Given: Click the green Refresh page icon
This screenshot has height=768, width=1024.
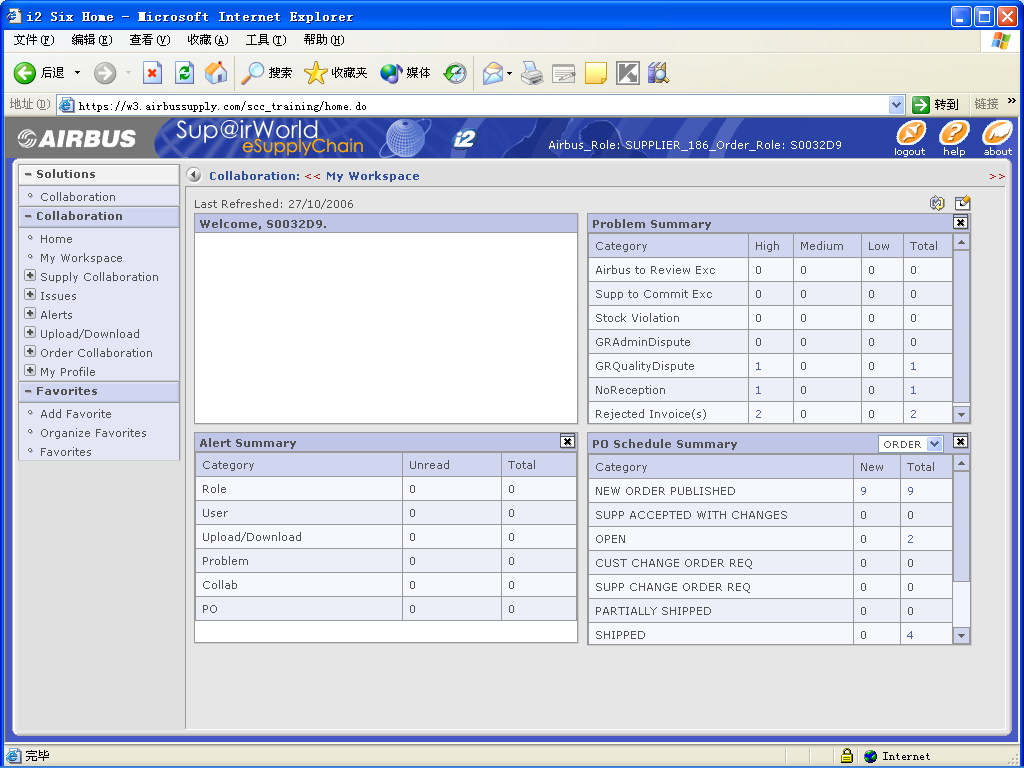Looking at the screenshot, I should (x=185, y=72).
